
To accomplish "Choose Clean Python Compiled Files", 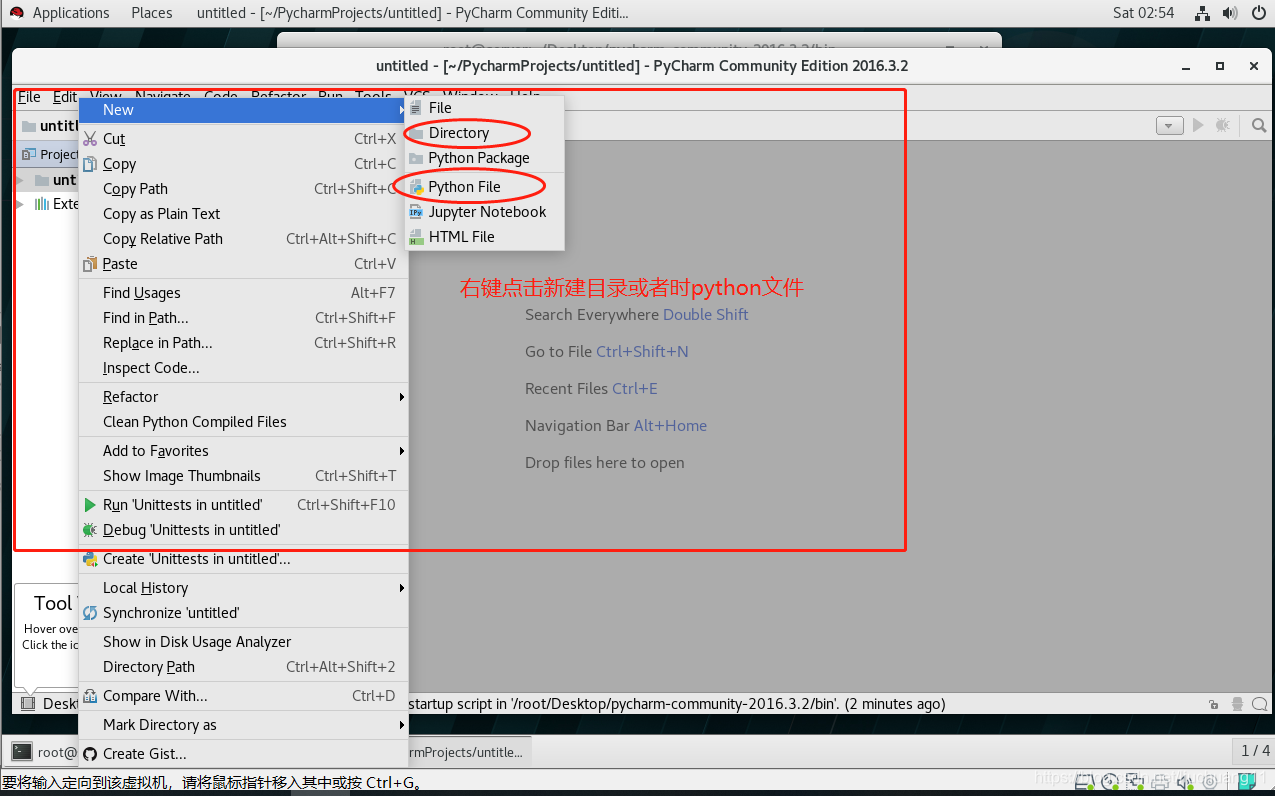I will [244, 422].
